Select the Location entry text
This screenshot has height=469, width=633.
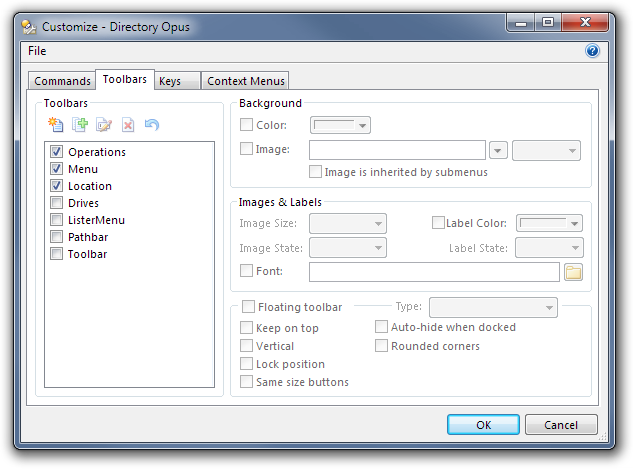tap(90, 186)
